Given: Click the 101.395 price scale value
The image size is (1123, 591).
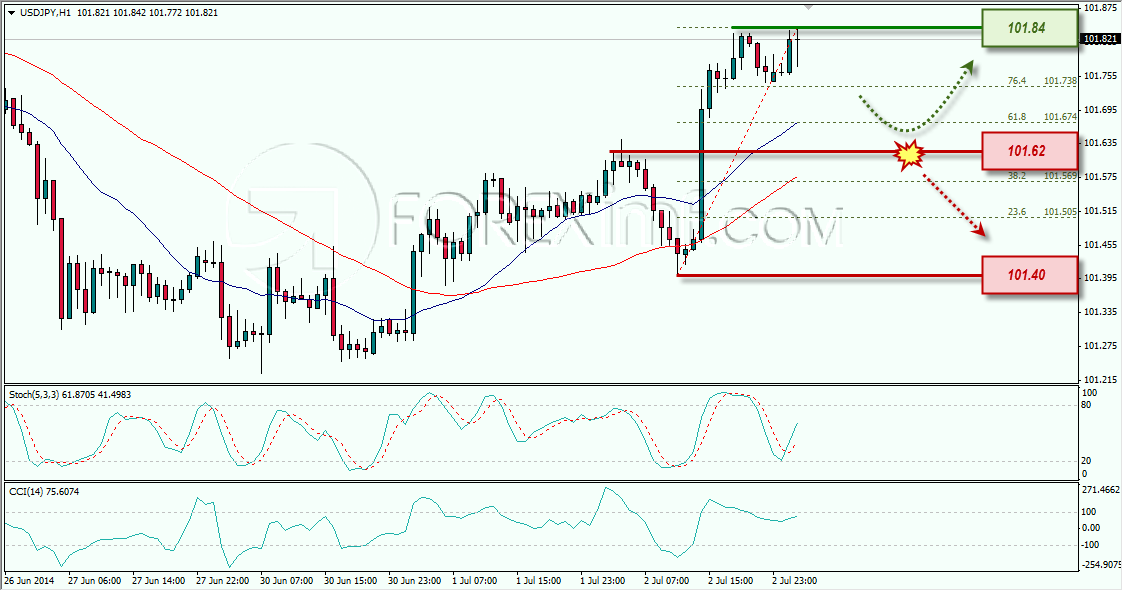Looking at the screenshot, I should coord(1099,278).
